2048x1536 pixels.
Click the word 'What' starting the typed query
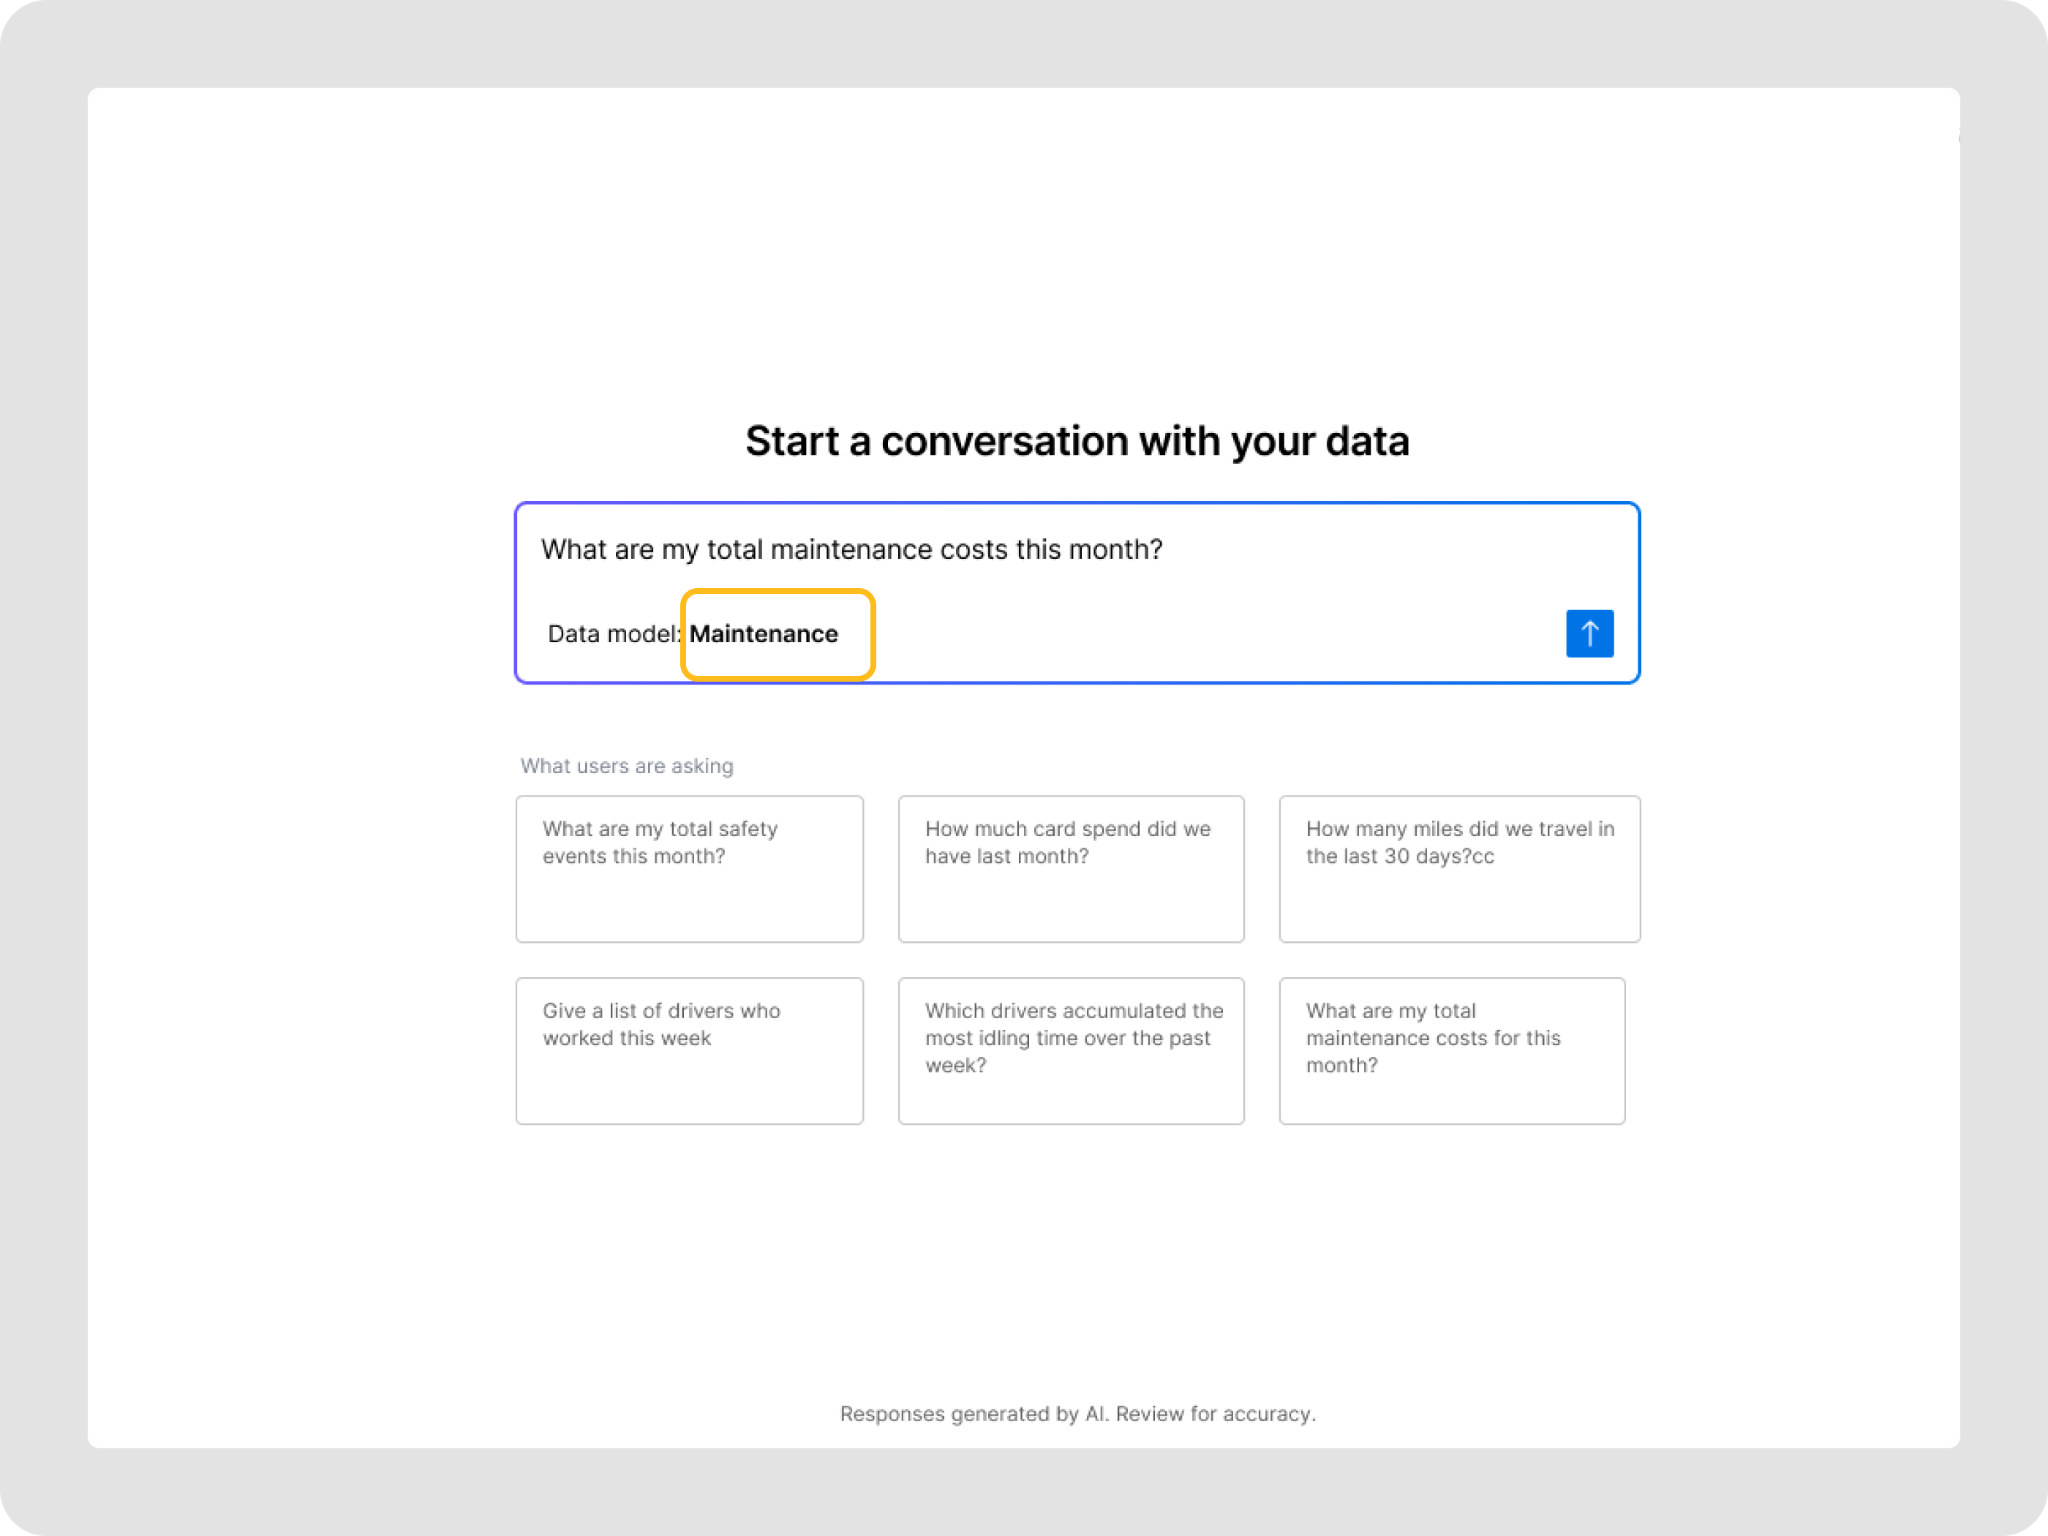pos(566,550)
